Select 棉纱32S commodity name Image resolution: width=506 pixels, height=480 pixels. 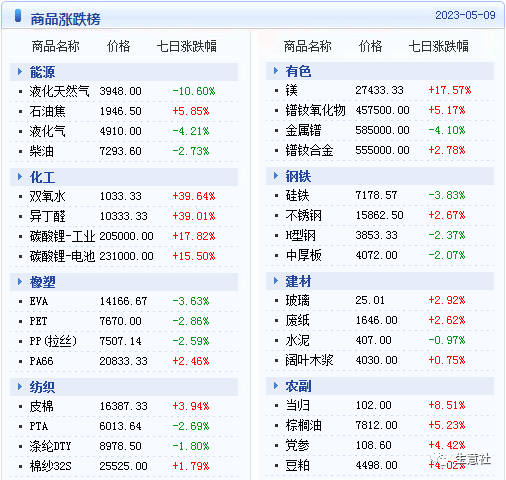(50, 466)
